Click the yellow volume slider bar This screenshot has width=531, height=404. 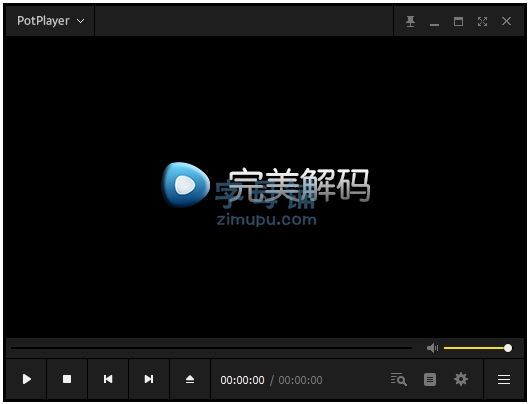(x=476, y=348)
